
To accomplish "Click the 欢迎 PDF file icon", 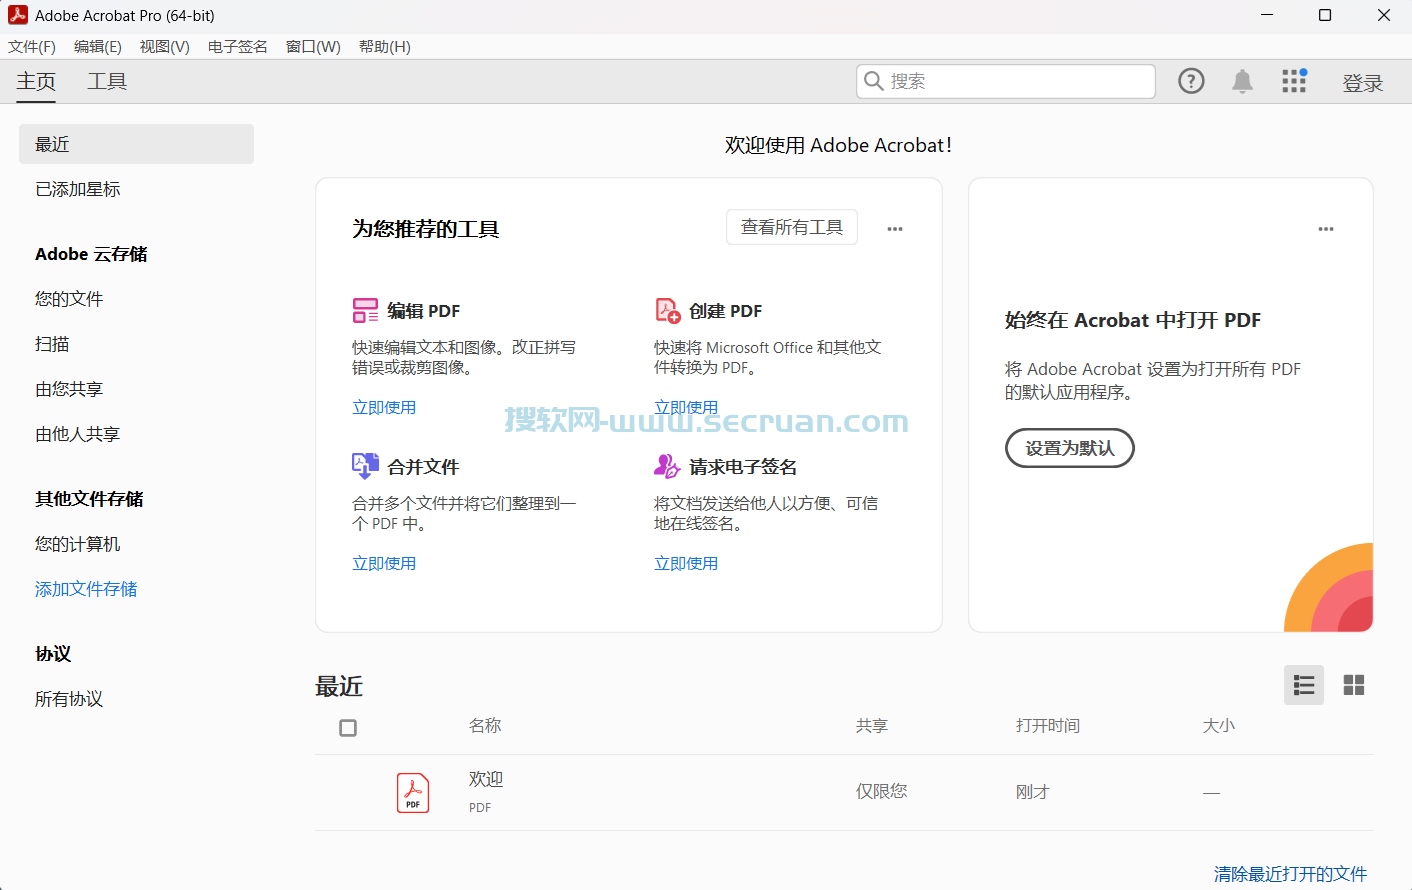I will click(x=413, y=793).
